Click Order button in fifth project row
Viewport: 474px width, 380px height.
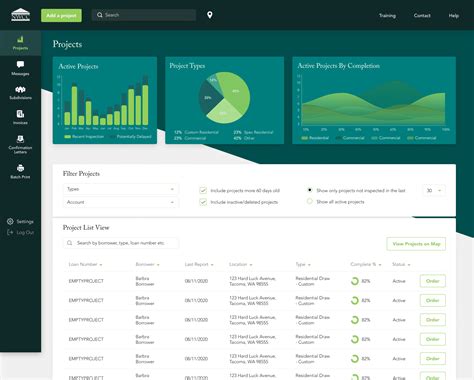click(x=433, y=358)
